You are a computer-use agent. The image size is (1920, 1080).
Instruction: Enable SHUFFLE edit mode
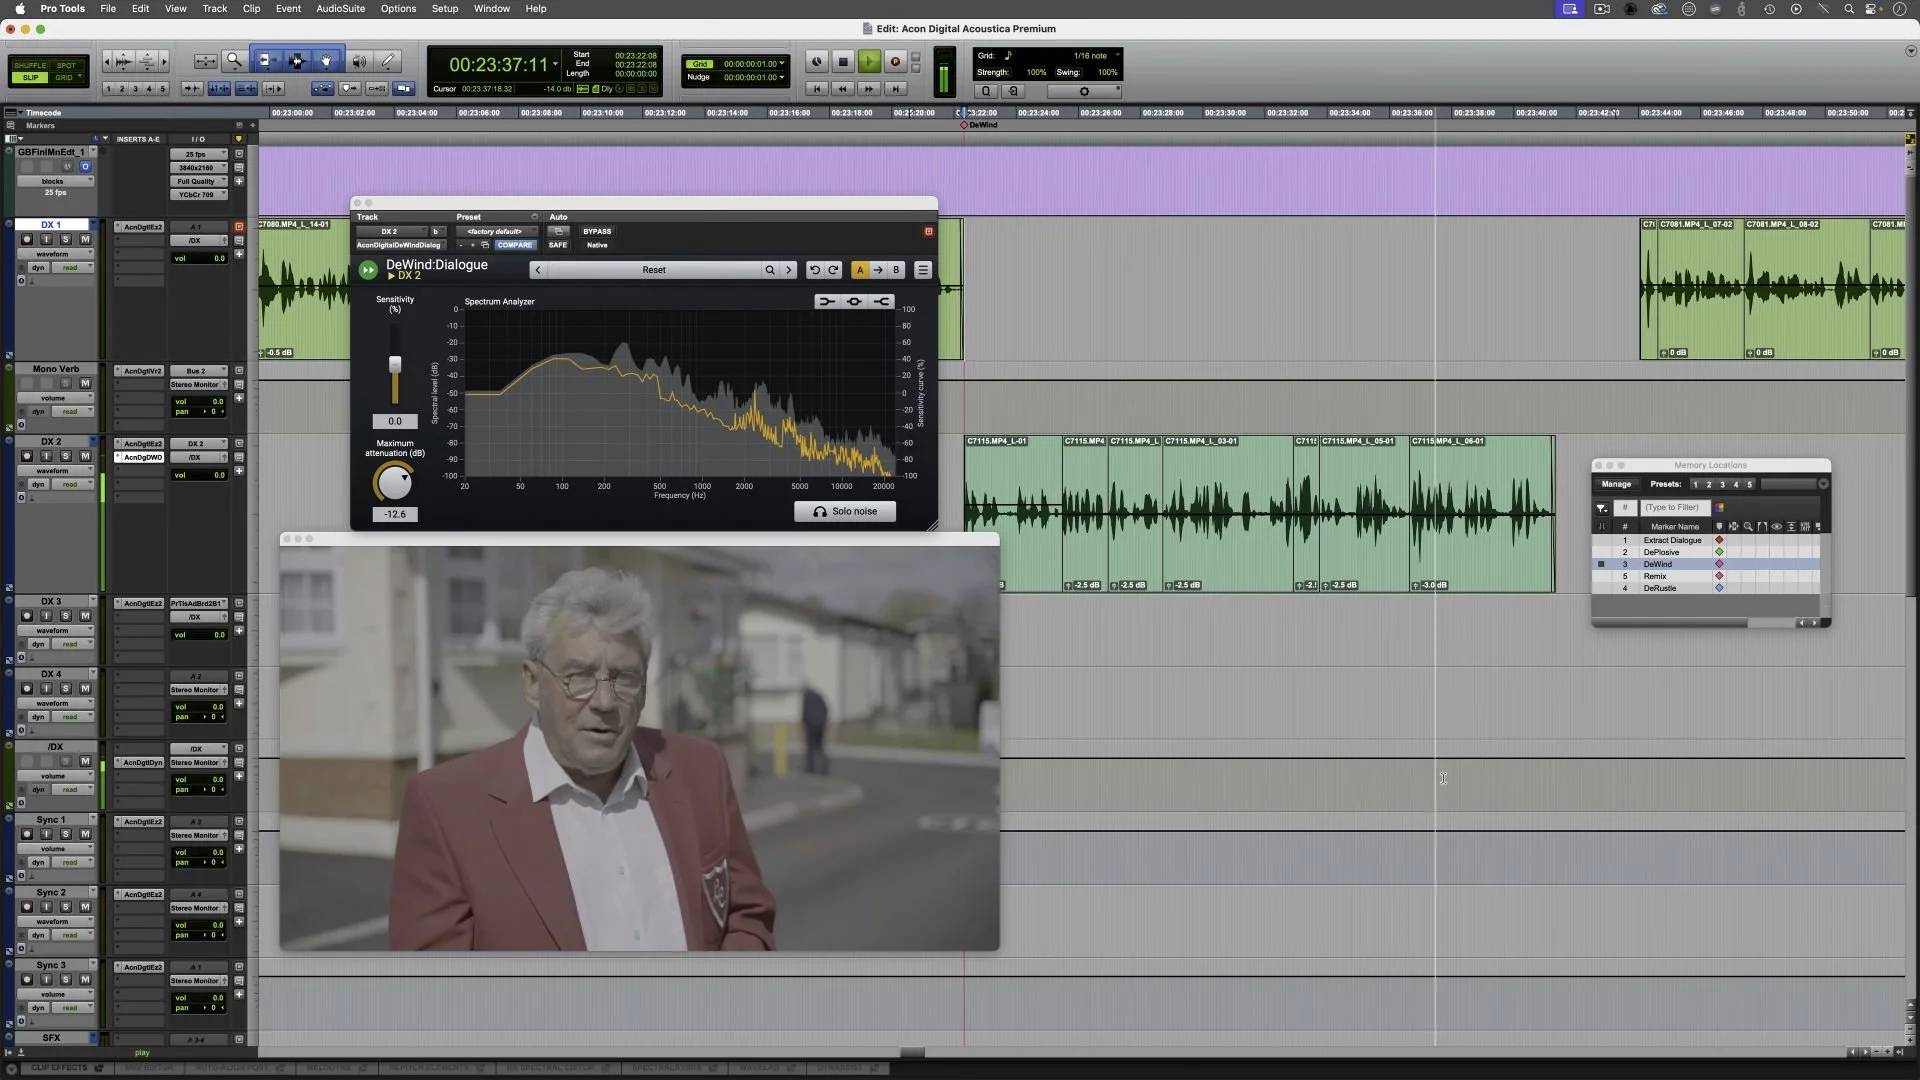tap(30, 65)
